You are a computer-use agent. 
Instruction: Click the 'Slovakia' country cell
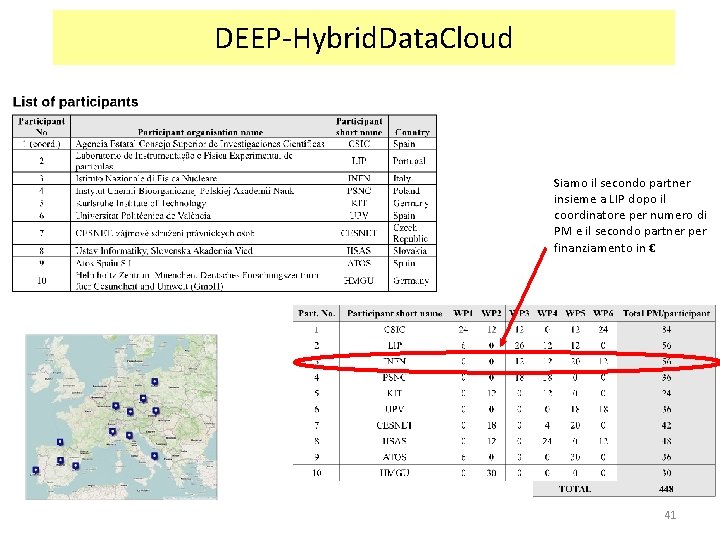tap(410, 251)
